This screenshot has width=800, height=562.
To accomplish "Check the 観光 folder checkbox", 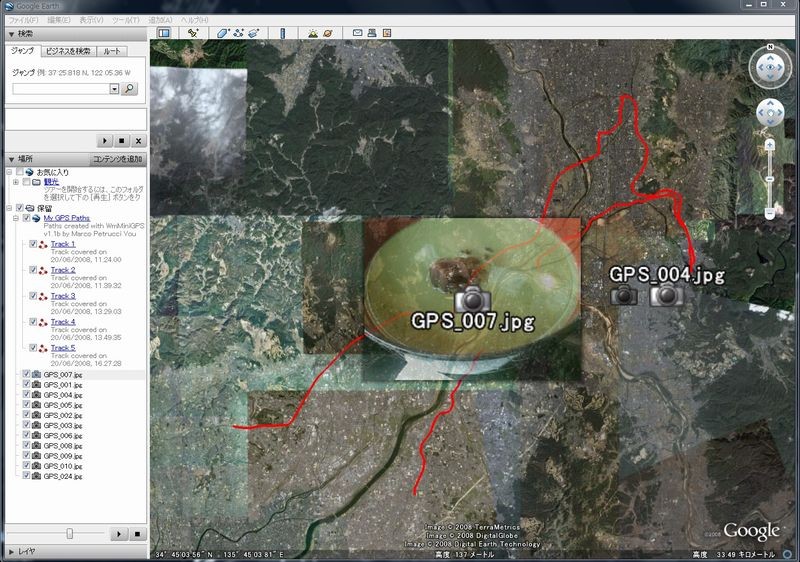I will (x=27, y=182).
